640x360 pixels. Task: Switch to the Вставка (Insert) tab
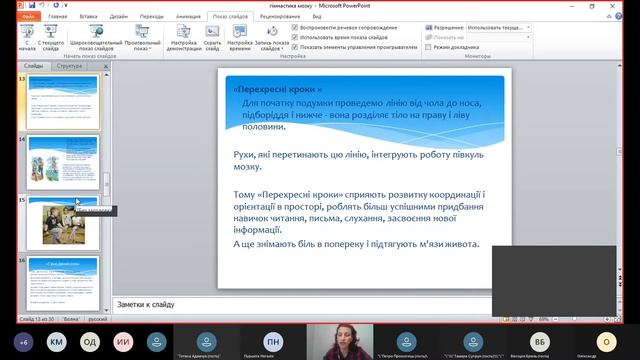pyautogui.click(x=88, y=16)
